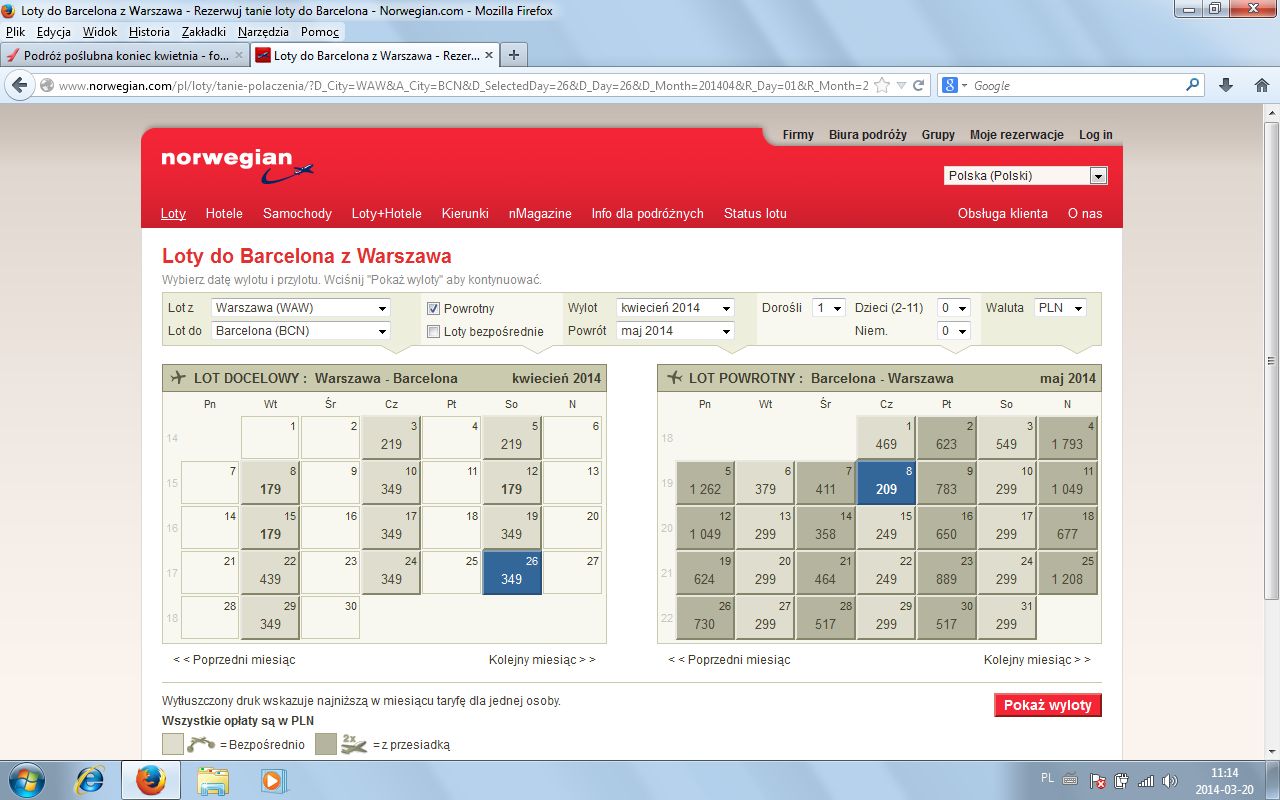Expand the Wylot month dropdown
The height and width of the screenshot is (800, 1280).
[676, 308]
